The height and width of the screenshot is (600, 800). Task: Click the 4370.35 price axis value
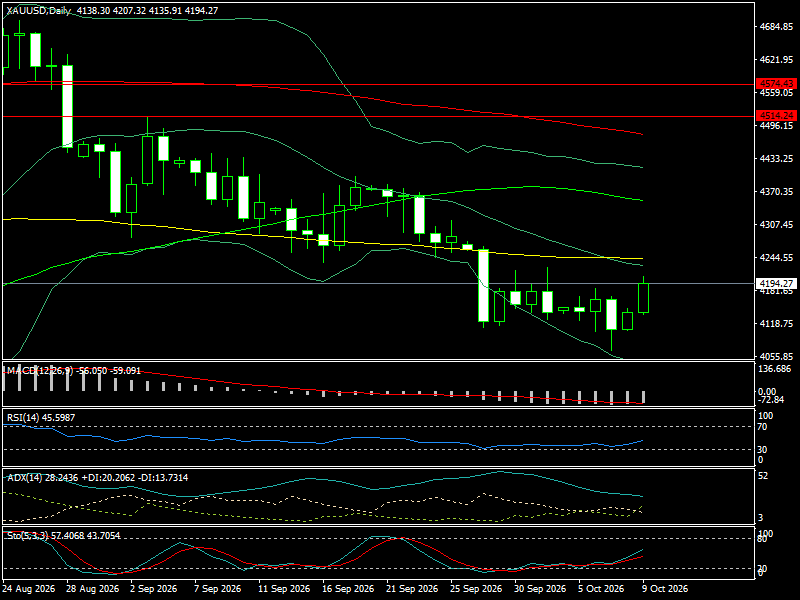[x=776, y=191]
